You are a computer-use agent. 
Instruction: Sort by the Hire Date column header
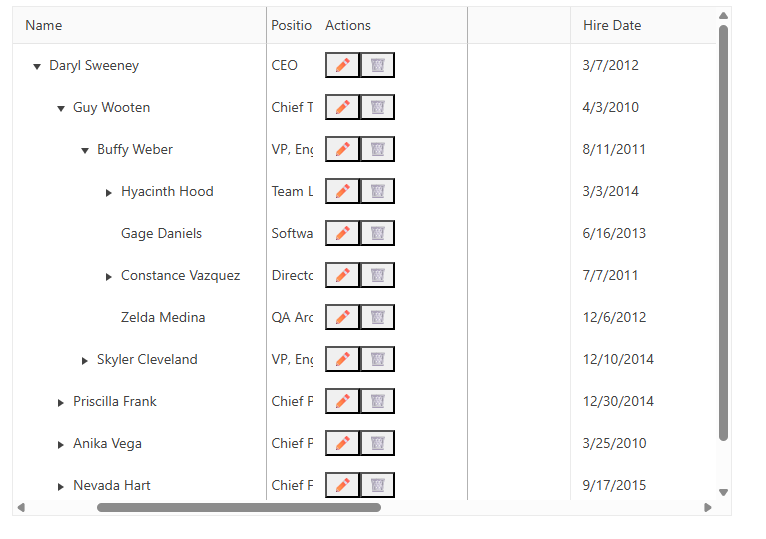coord(612,25)
